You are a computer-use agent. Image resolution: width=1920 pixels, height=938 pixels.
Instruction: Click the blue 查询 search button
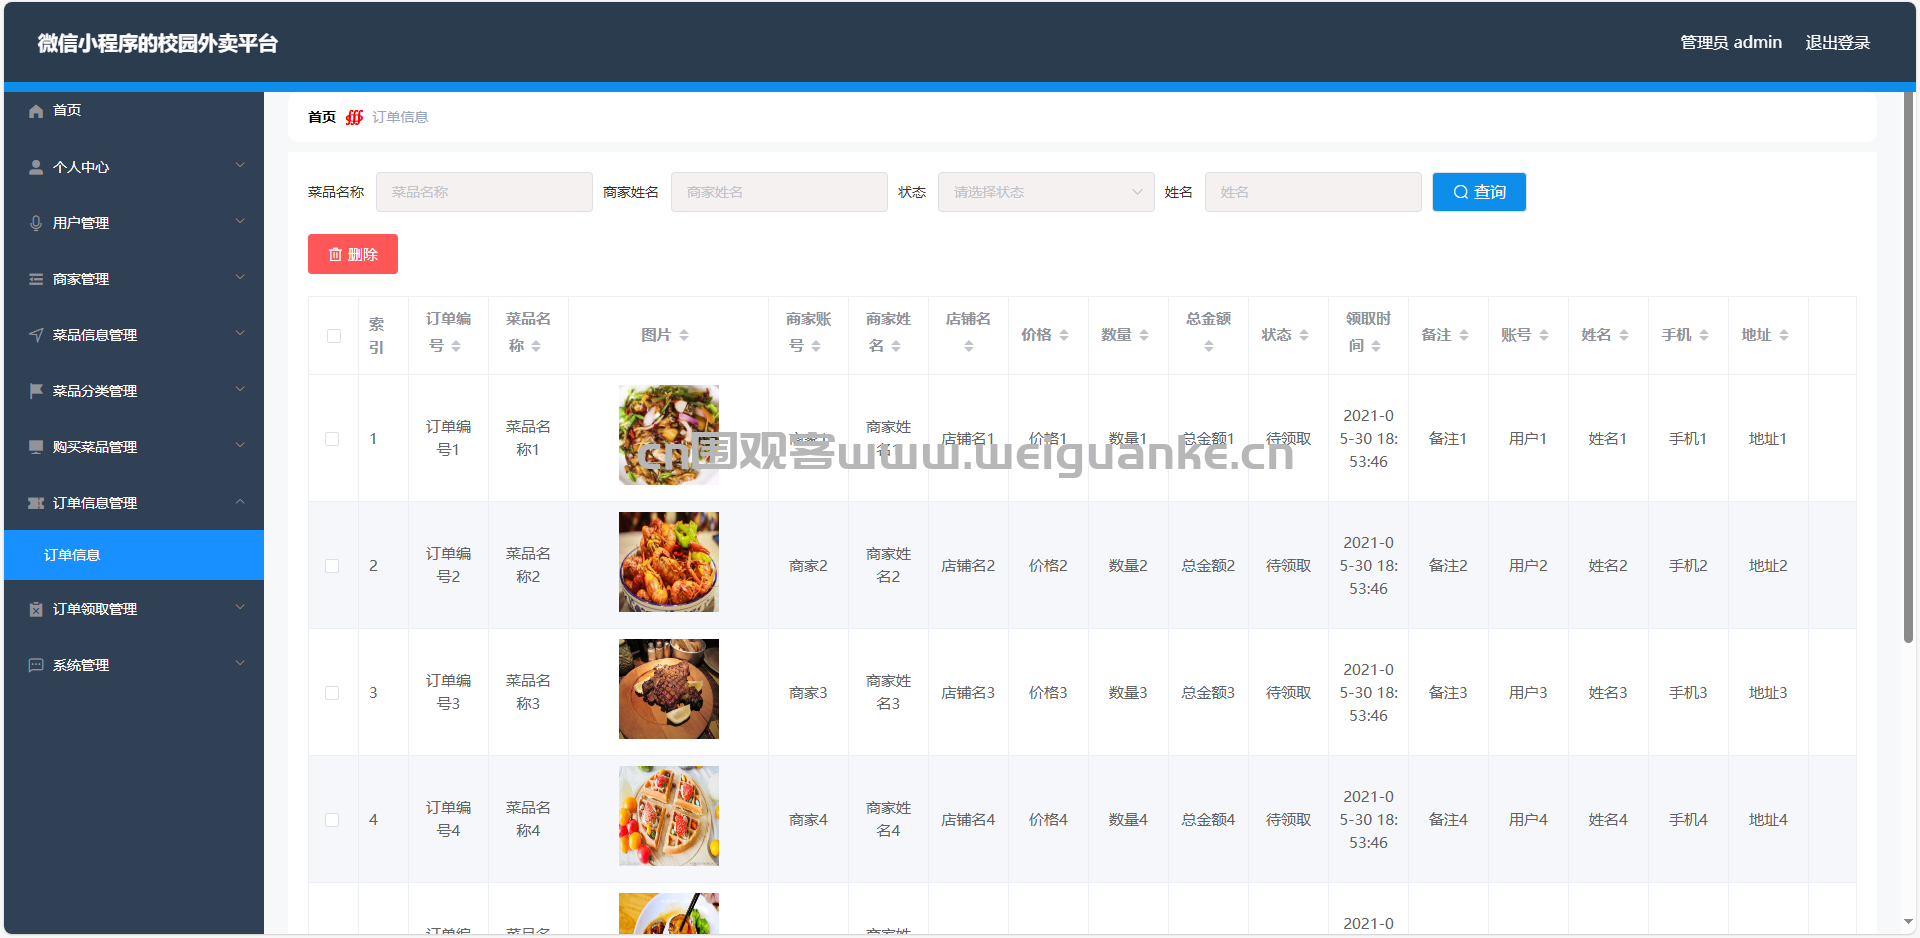pyautogui.click(x=1479, y=192)
